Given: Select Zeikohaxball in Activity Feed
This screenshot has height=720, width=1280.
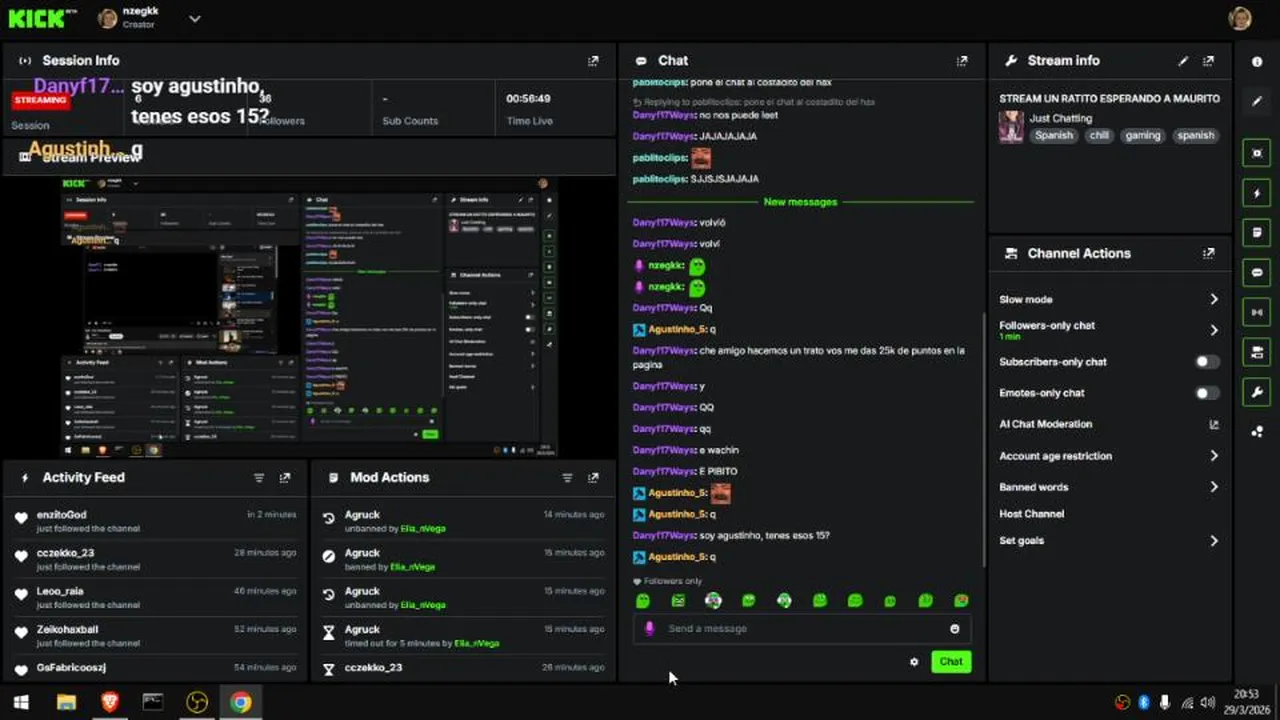Looking at the screenshot, I should pyautogui.click(x=67, y=629).
